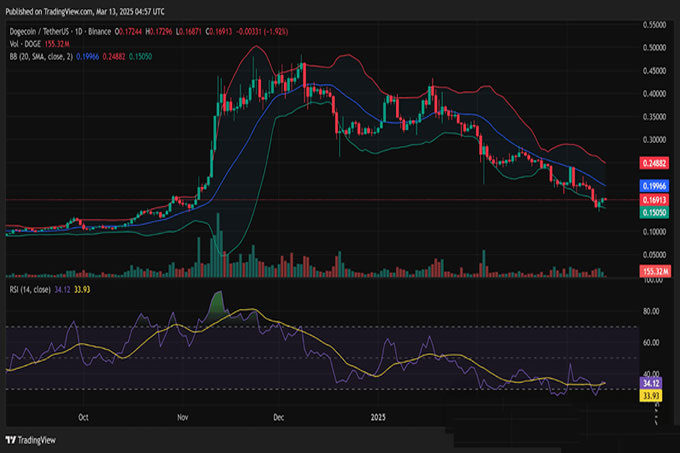Click the green 0.15050 value in BB legend
The height and width of the screenshot is (453, 680).
pyautogui.click(x=141, y=57)
